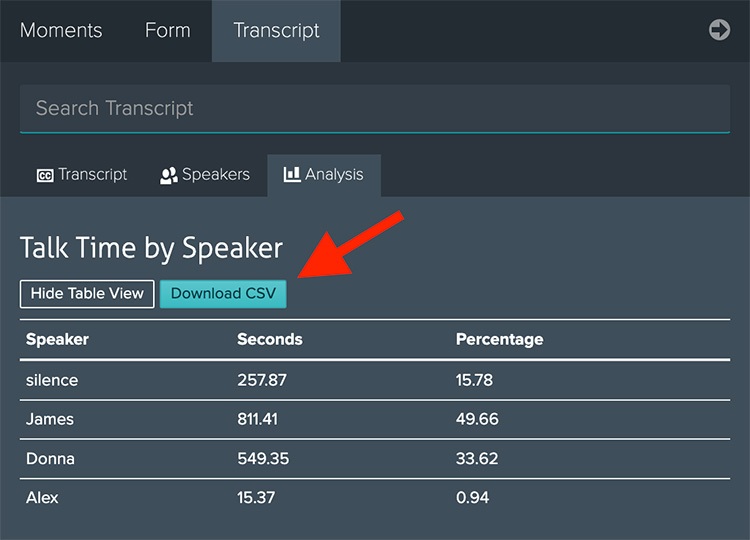Switch to the Form tab
This screenshot has width=750, height=540.
tap(167, 31)
